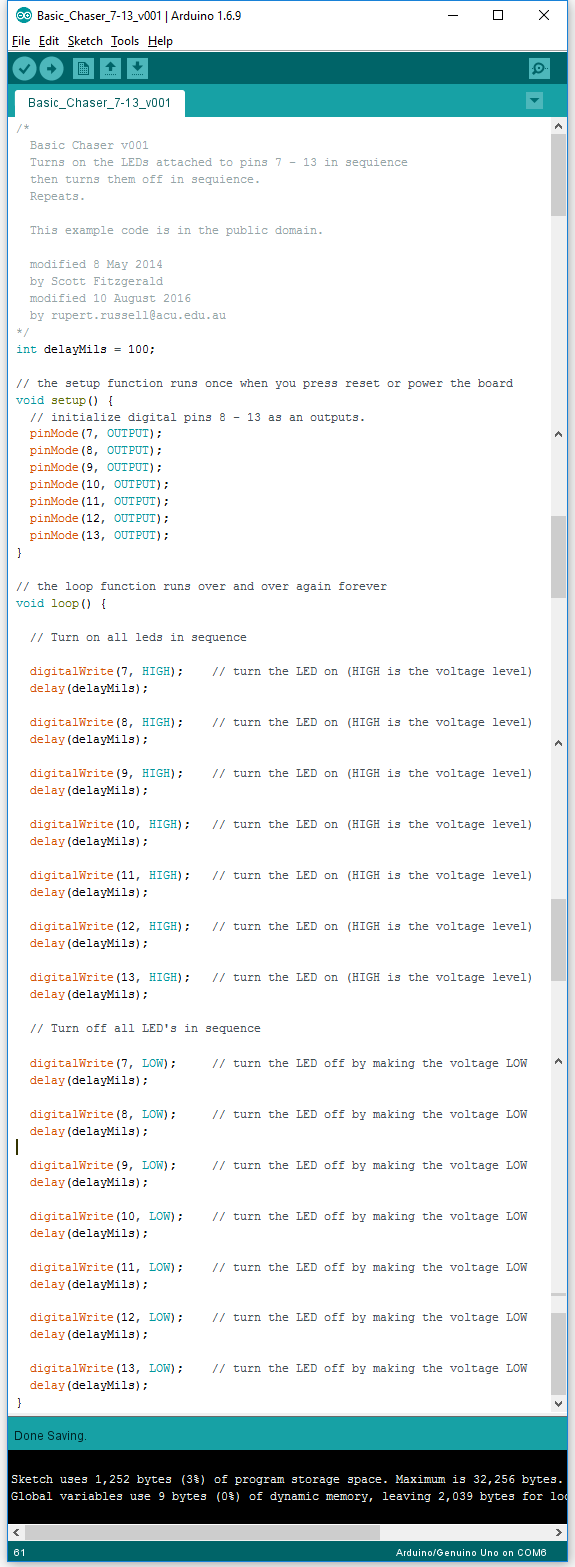Screen dimensions: 575x1567
Task: Open the Edit menu
Action: (49, 41)
